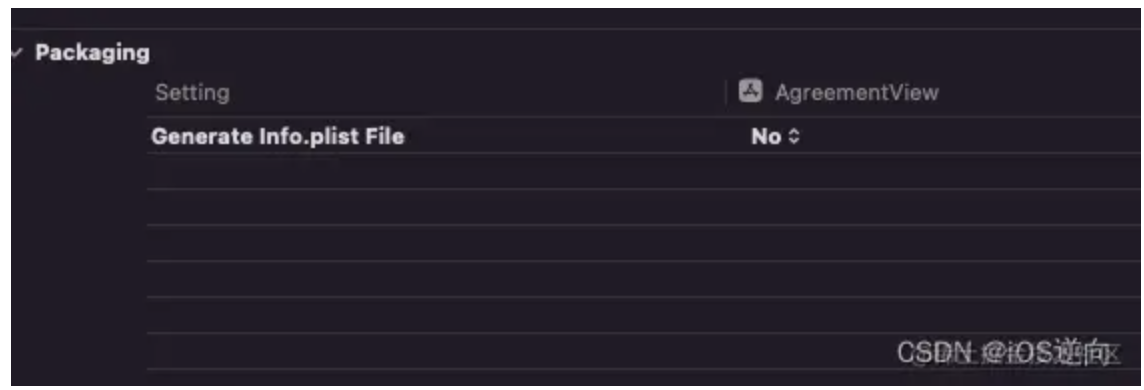Screen dimensions: 1144x390
Task: Click blank space right of the No value
Action: pyautogui.click(x=970, y=136)
